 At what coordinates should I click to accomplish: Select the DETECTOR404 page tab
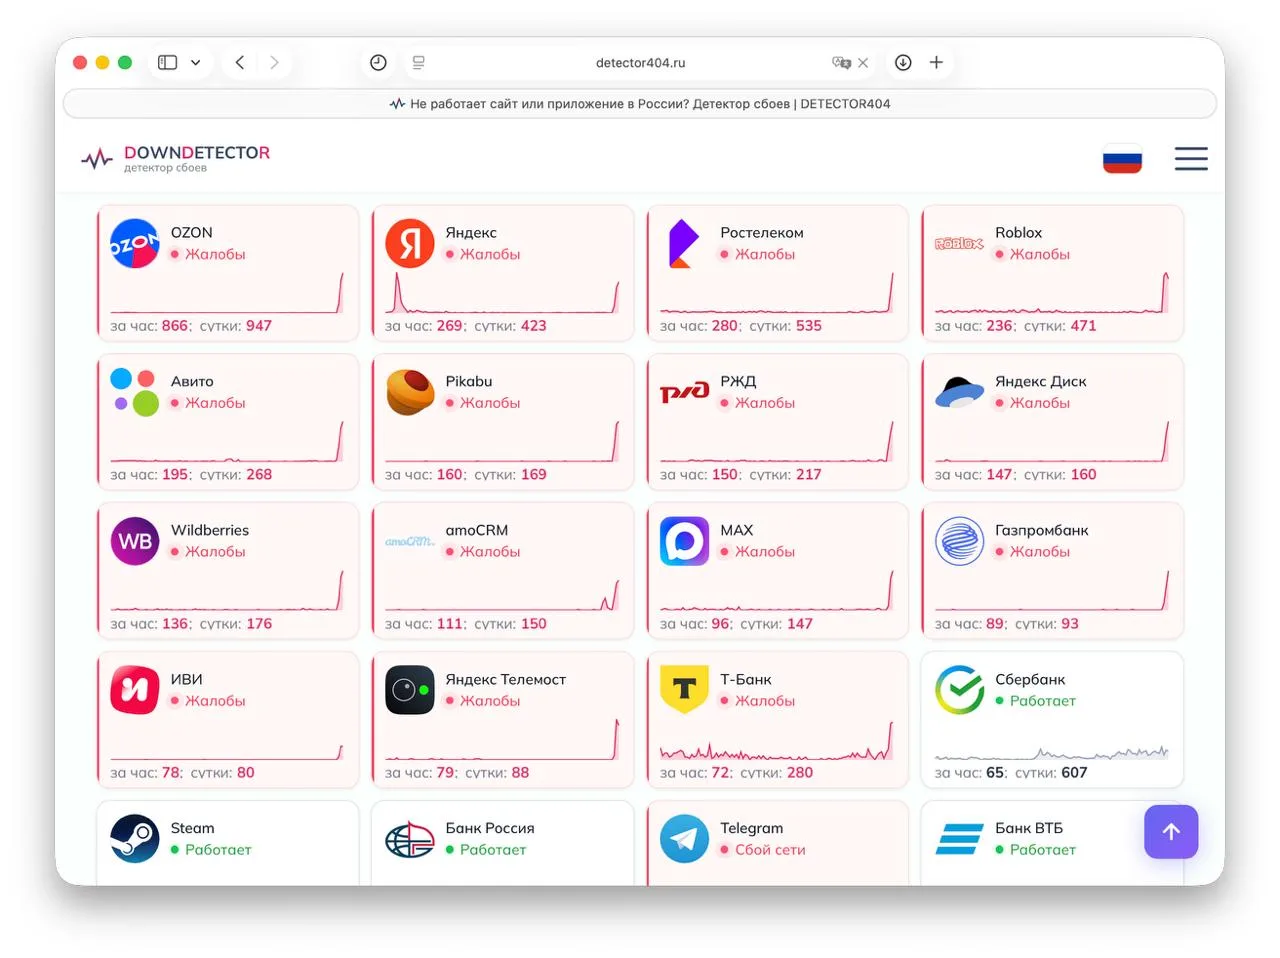point(640,103)
